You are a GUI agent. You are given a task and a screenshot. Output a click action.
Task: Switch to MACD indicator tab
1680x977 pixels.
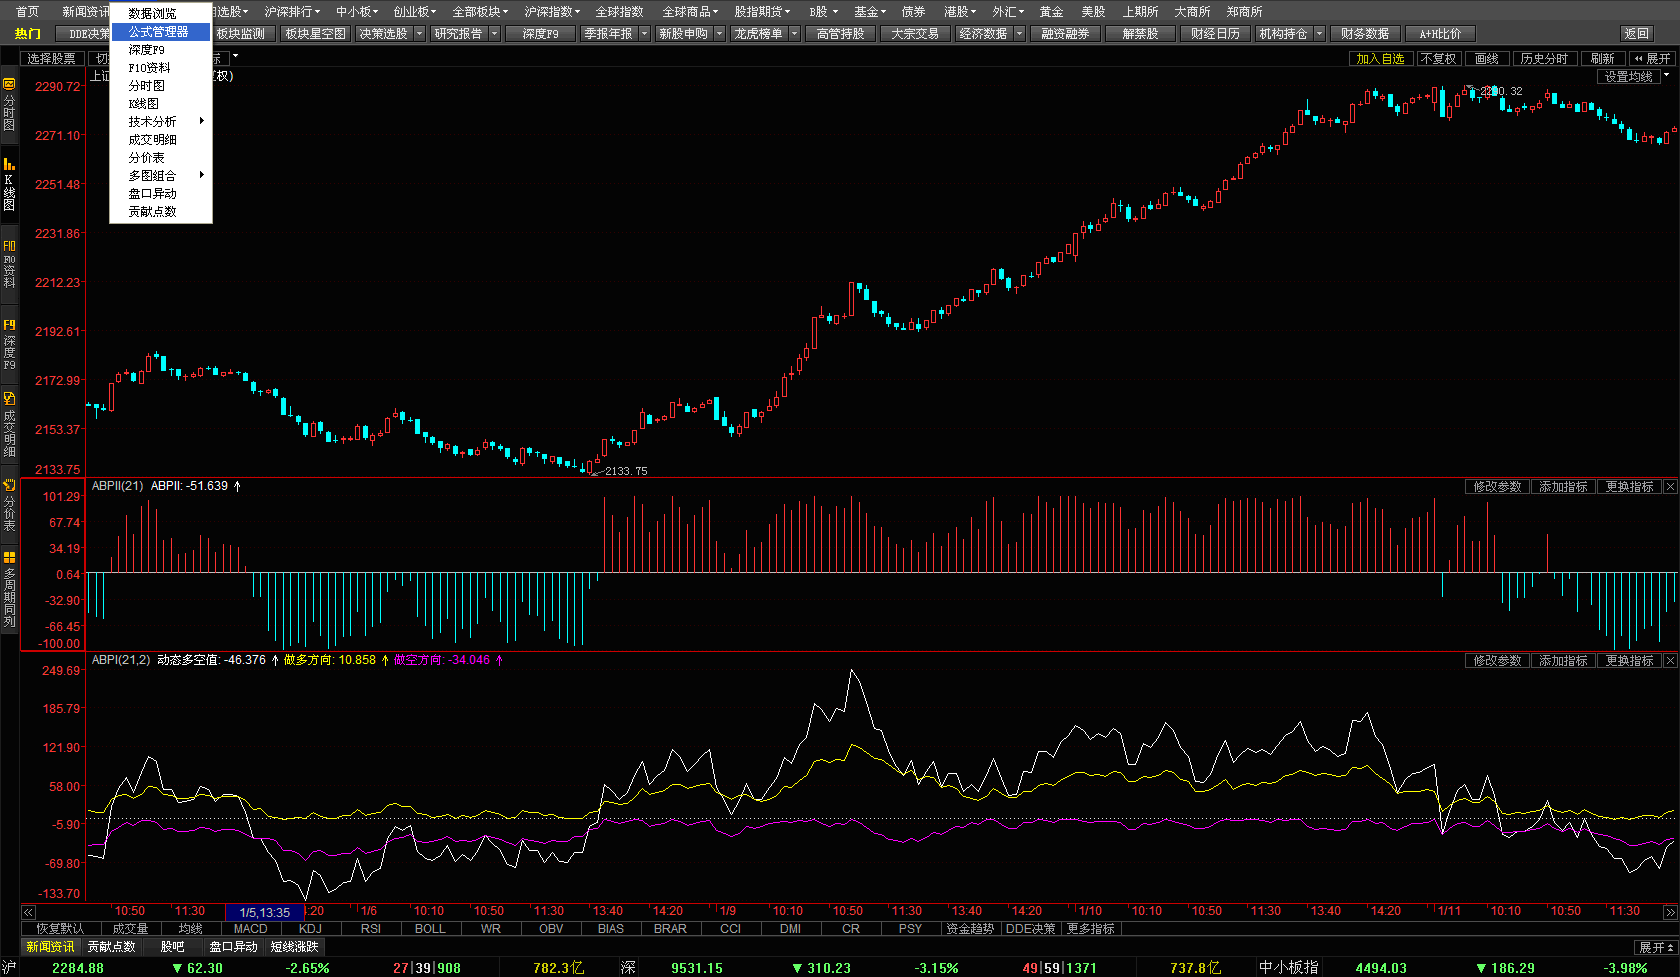pyautogui.click(x=250, y=929)
